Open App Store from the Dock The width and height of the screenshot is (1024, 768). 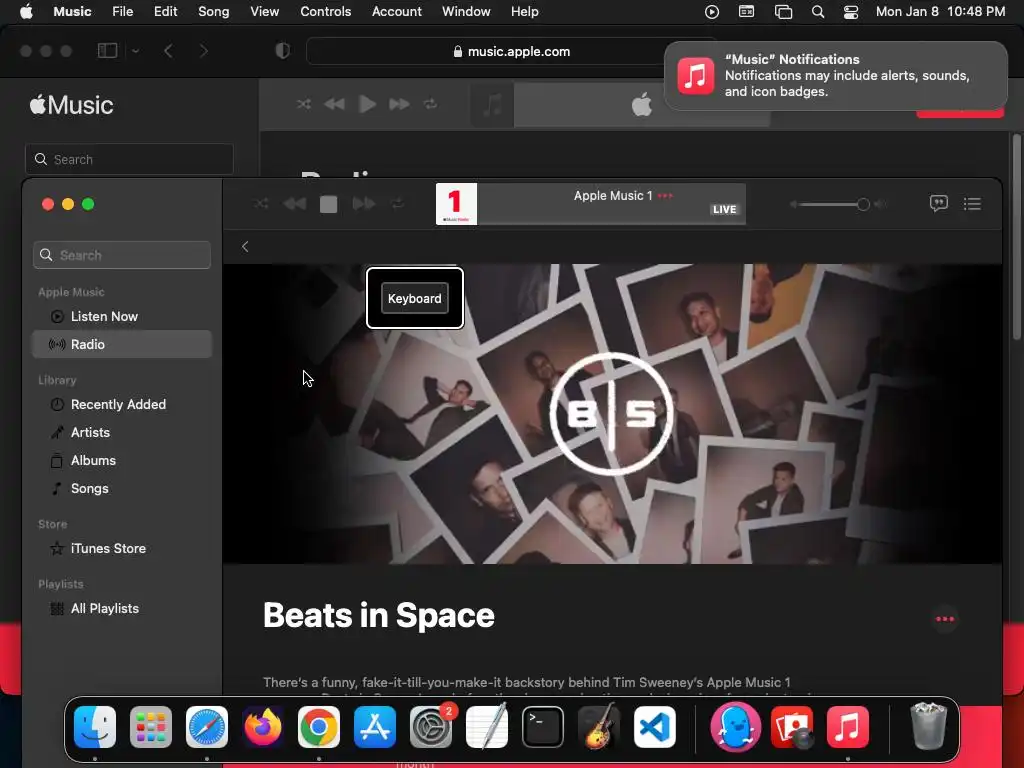tap(375, 727)
